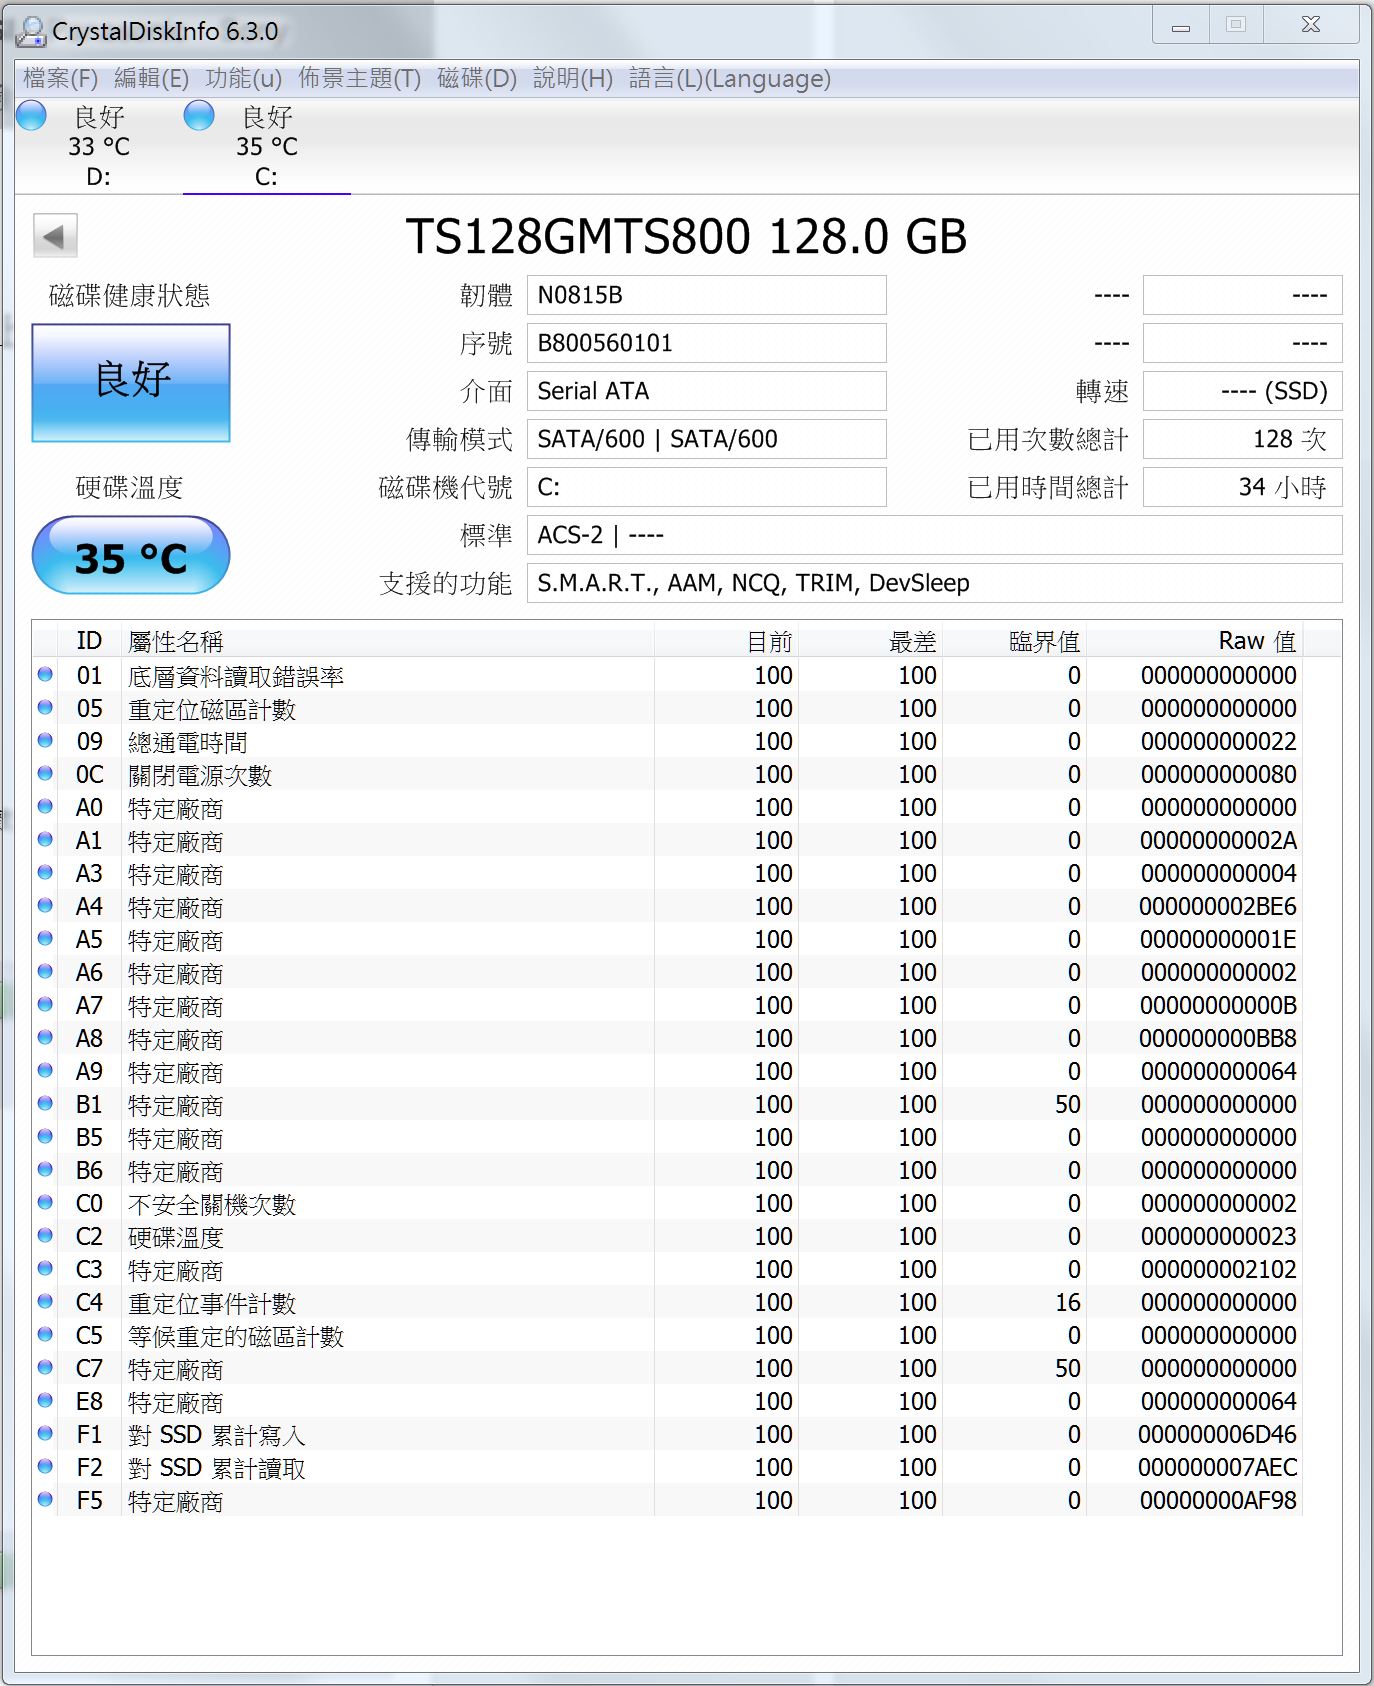The width and height of the screenshot is (1374, 1686).
Task: Select the 硬碟溫度 attribute row C2
Action: (668, 1236)
